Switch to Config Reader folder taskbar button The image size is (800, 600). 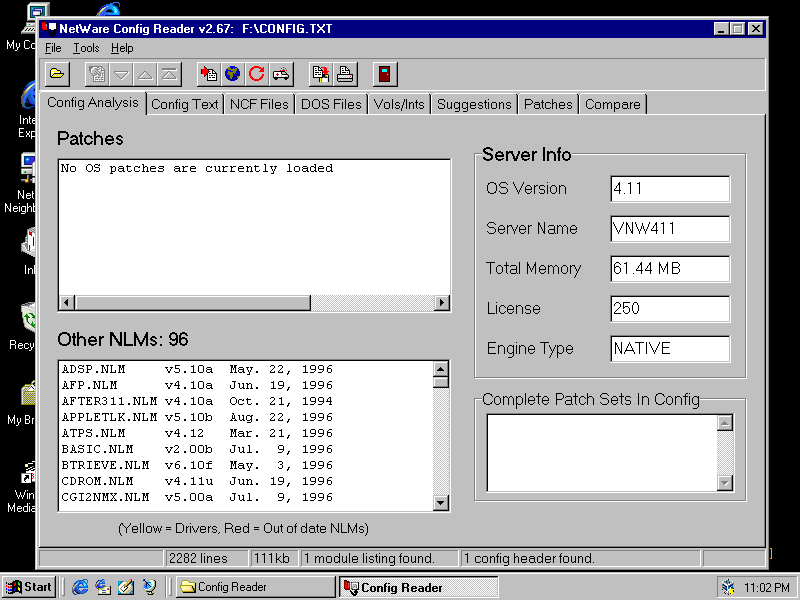(255, 587)
